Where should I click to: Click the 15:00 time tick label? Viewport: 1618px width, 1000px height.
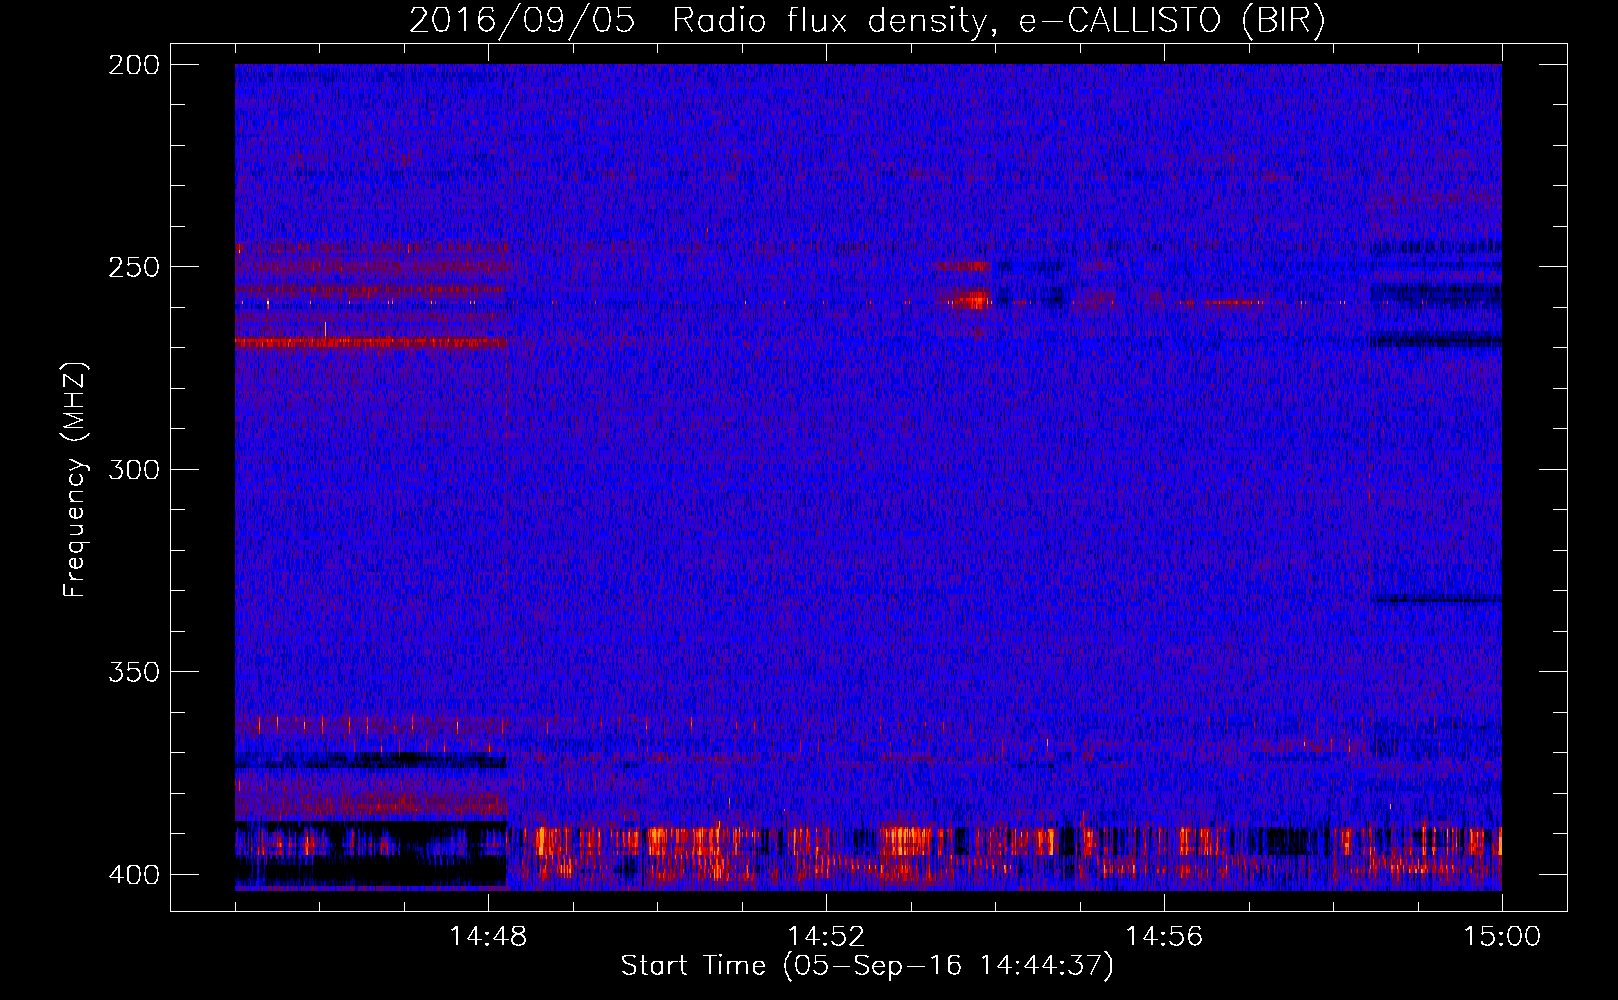click(x=1502, y=936)
